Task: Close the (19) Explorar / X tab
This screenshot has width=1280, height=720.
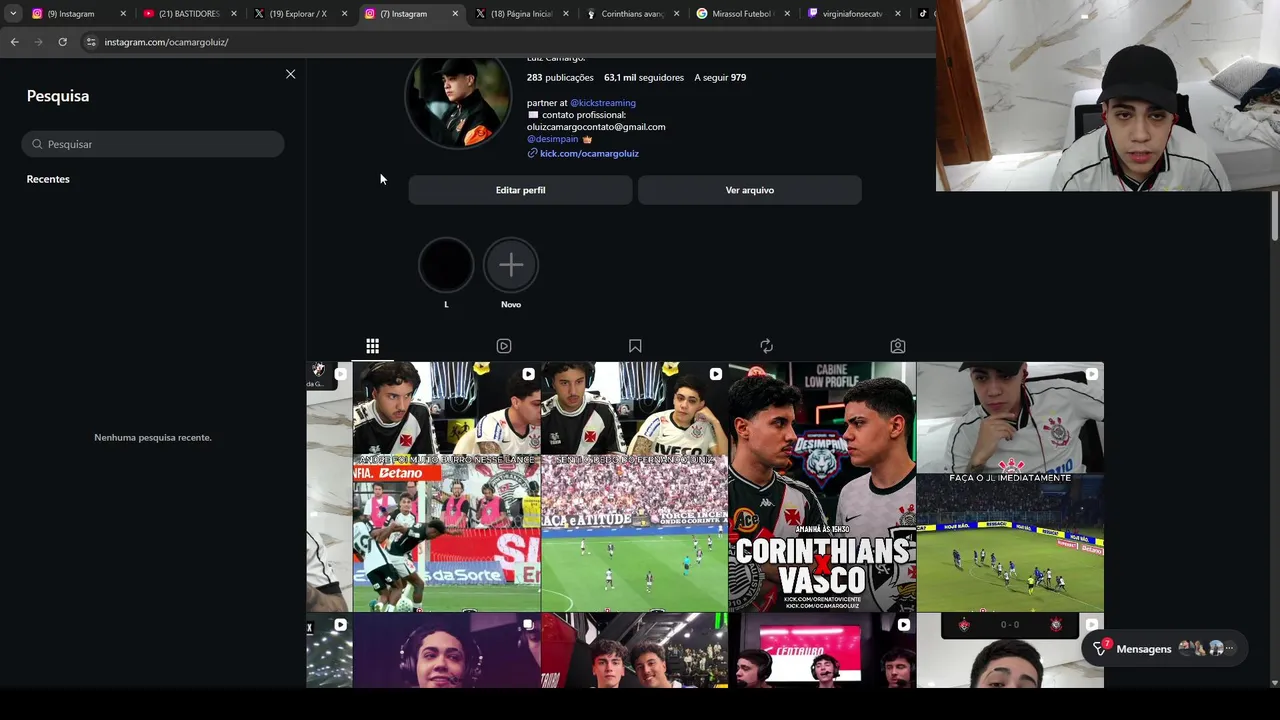Action: 345,14
